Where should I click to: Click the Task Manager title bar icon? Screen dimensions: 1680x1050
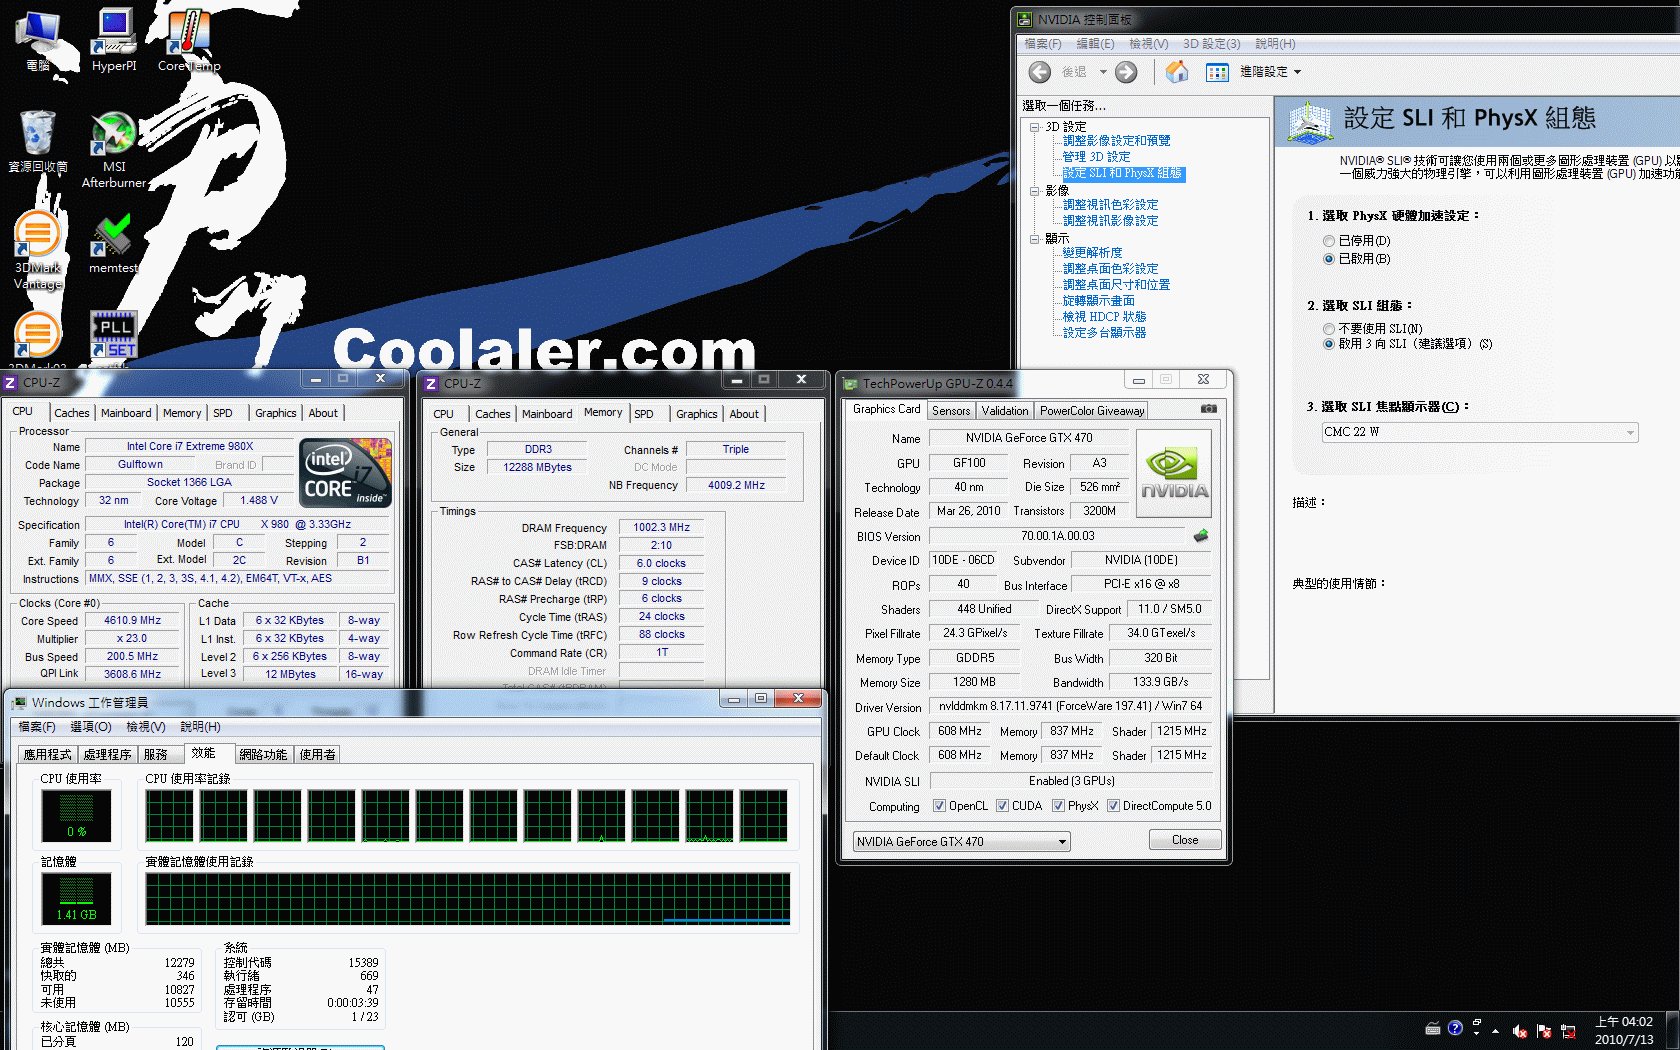click(19, 703)
